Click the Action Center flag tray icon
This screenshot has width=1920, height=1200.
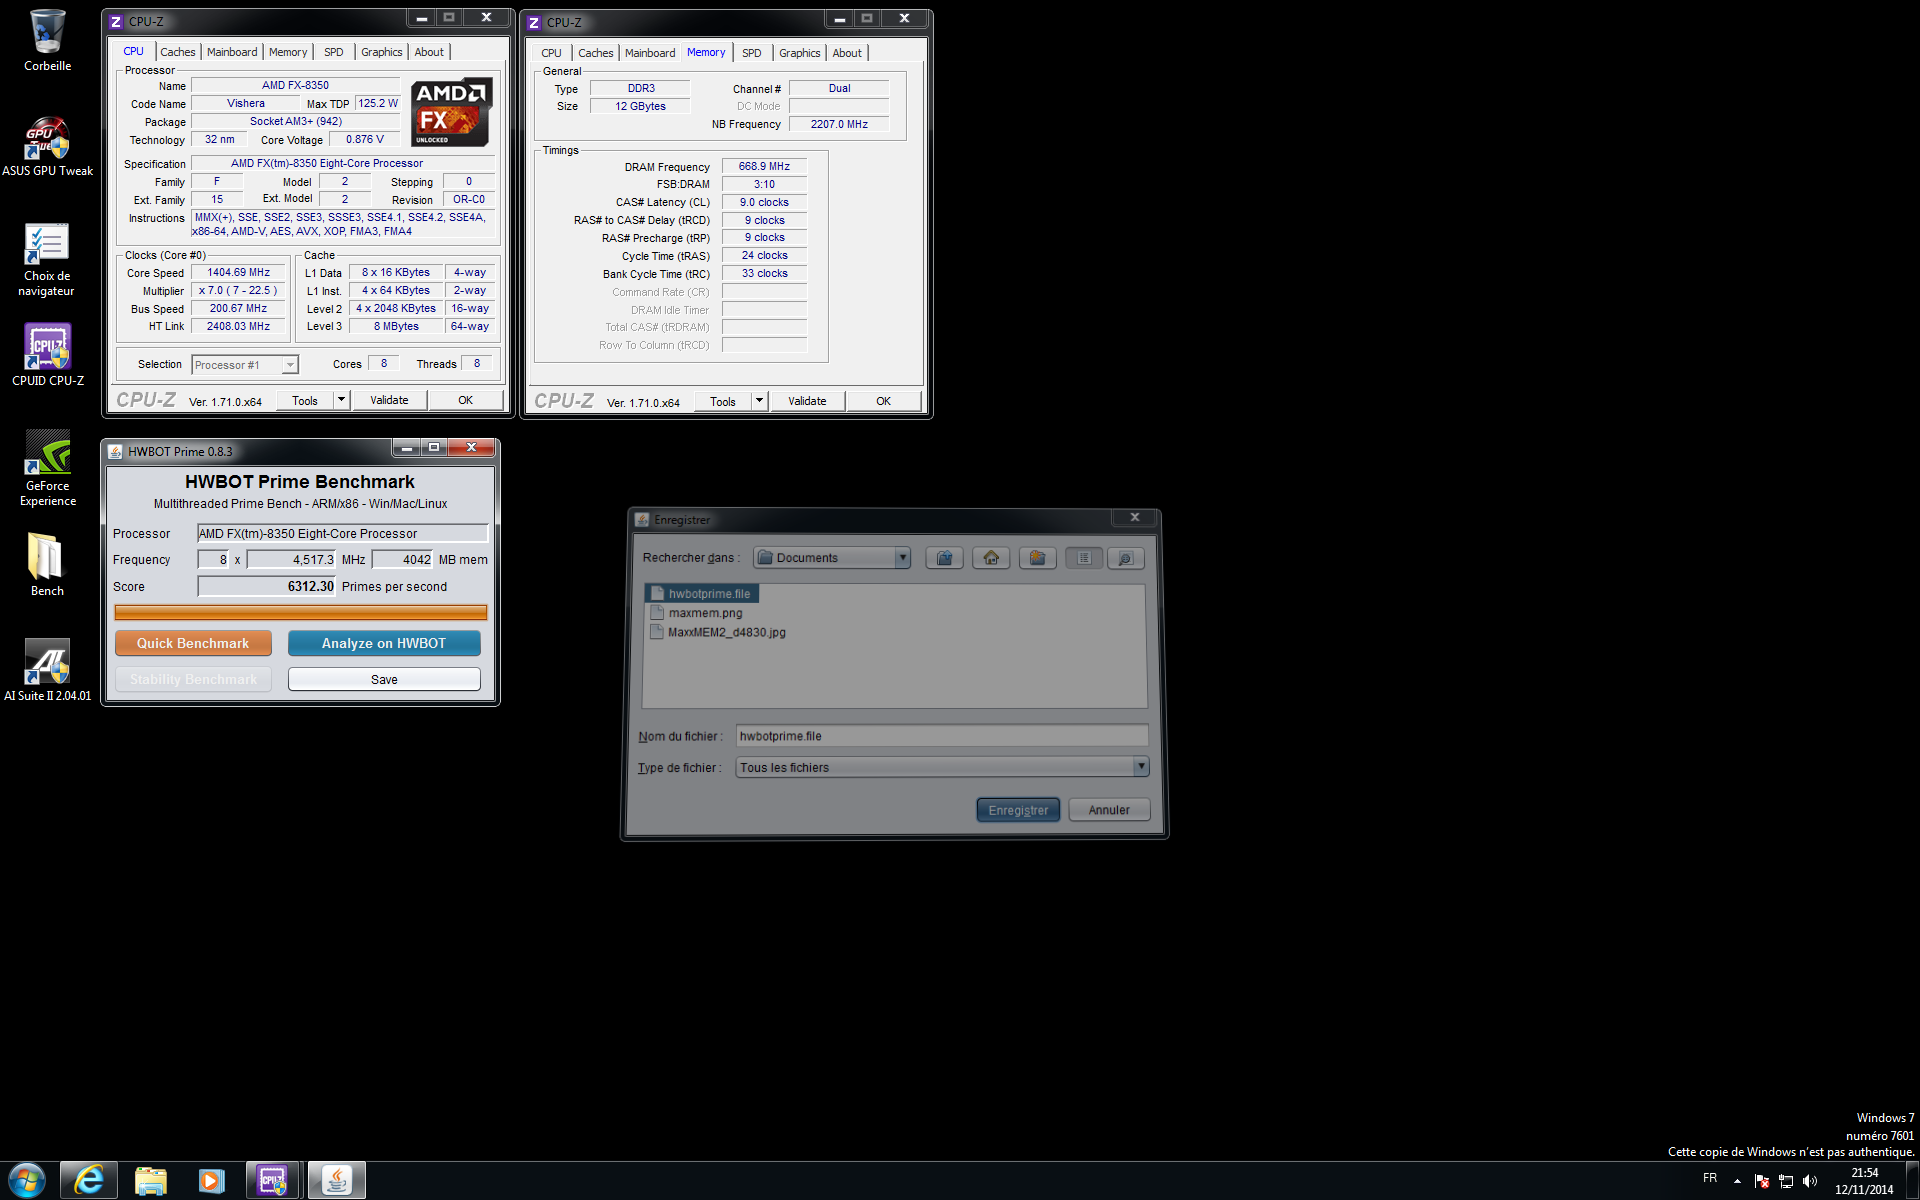point(1762,1181)
